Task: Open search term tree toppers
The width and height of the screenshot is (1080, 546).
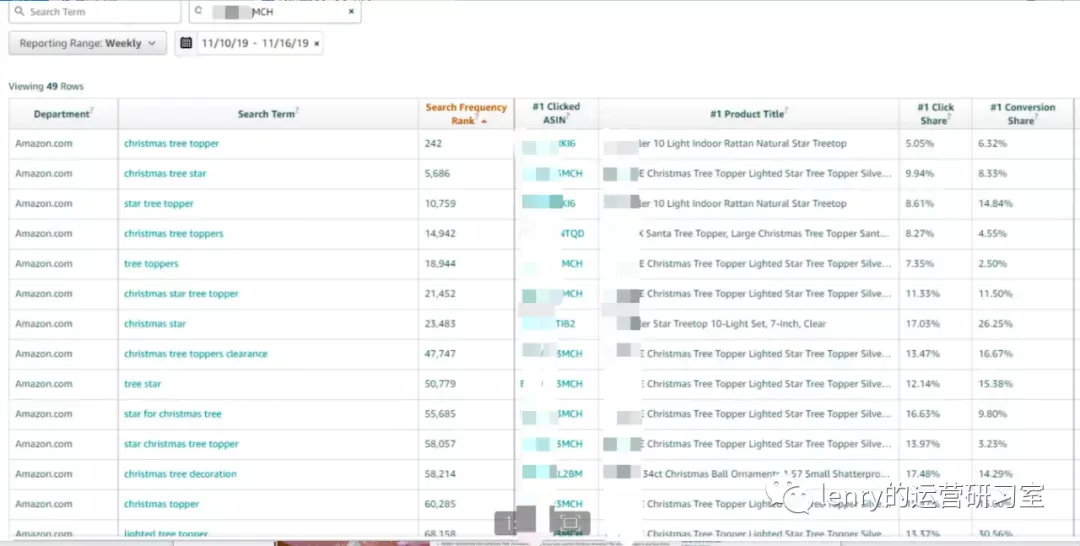Action: tap(151, 264)
